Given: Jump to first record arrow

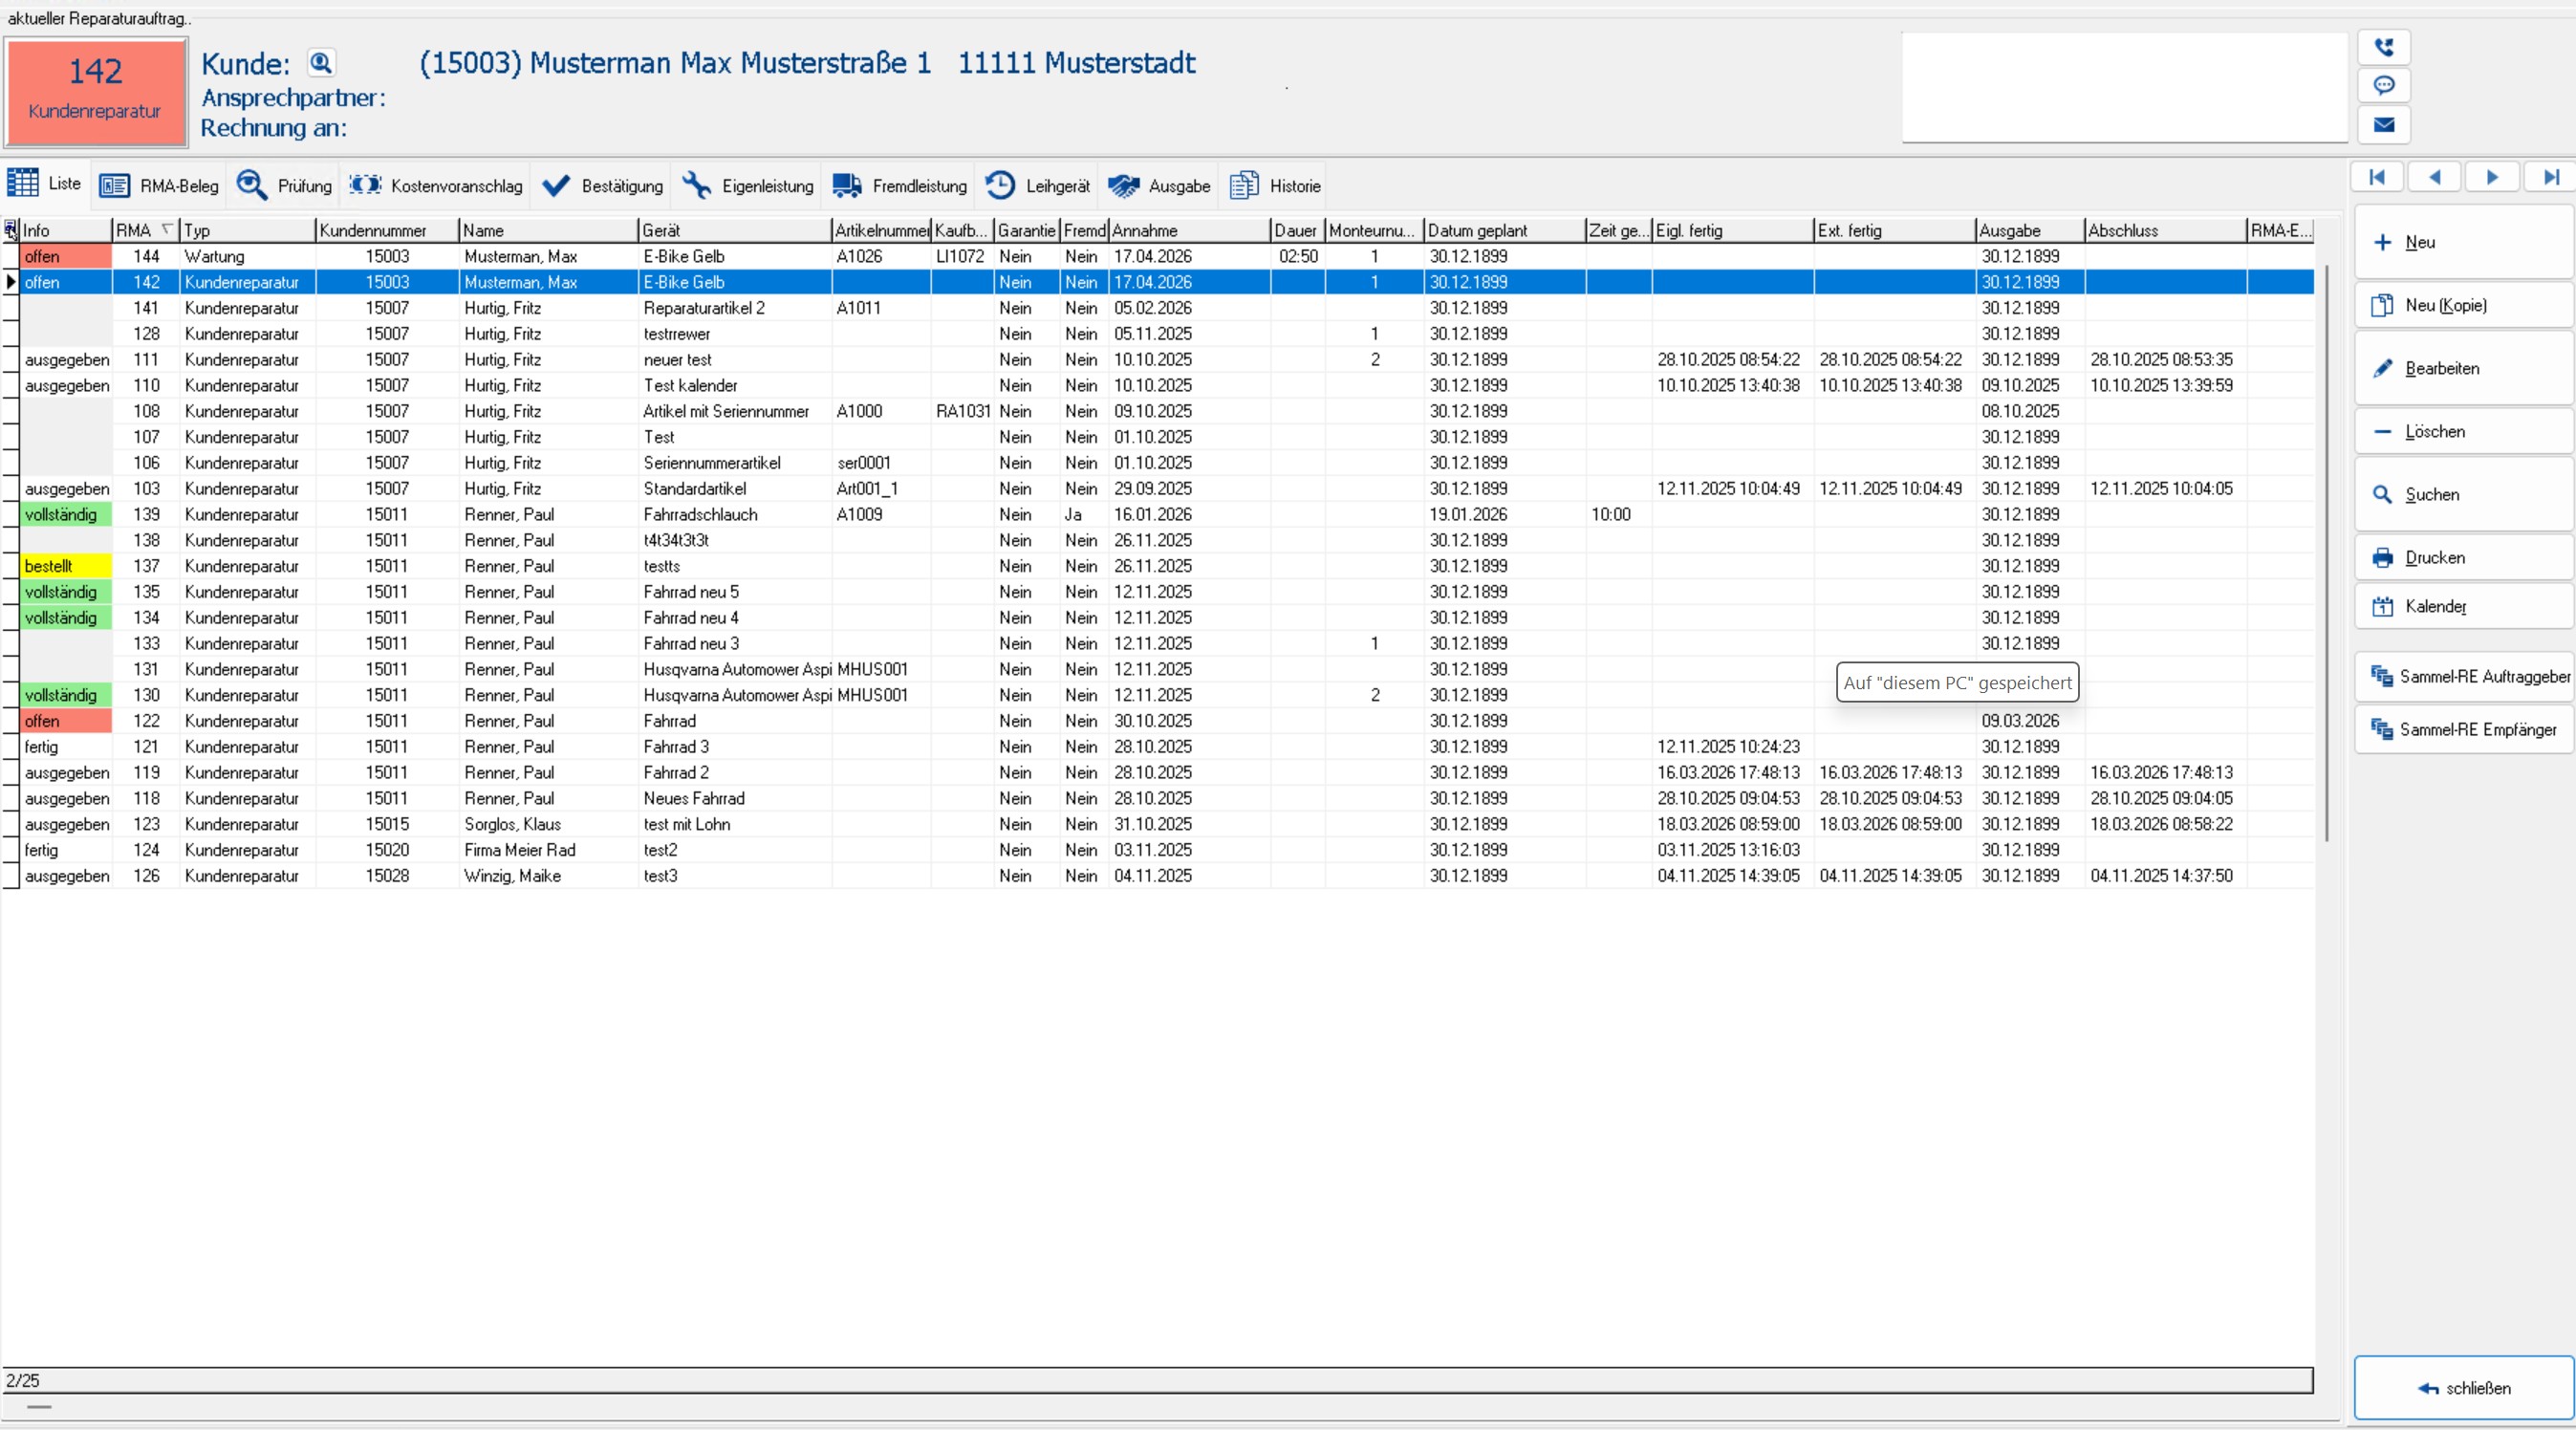Looking at the screenshot, I should 2377,177.
